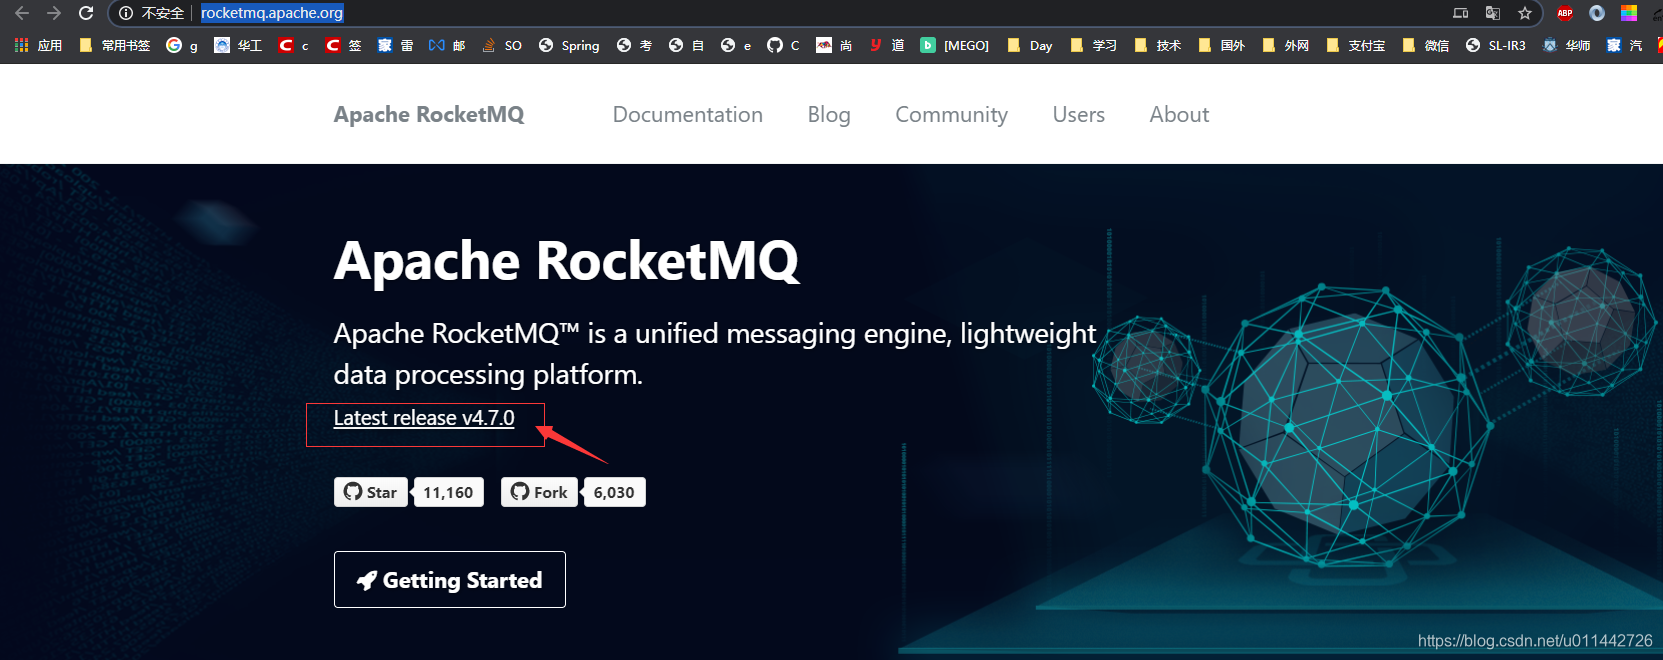Open the Stack Overflow SO bookmark
1663x660 pixels.
pyautogui.click(x=502, y=45)
